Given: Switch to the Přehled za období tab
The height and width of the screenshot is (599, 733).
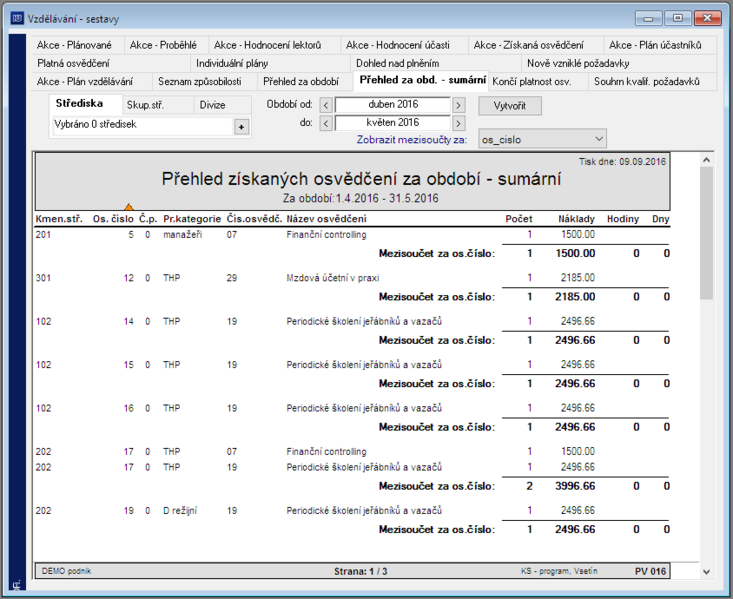Looking at the screenshot, I should point(301,81).
